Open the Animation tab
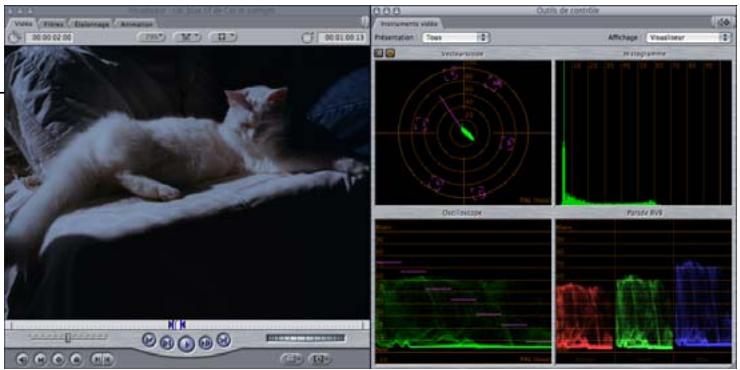 click(x=135, y=23)
